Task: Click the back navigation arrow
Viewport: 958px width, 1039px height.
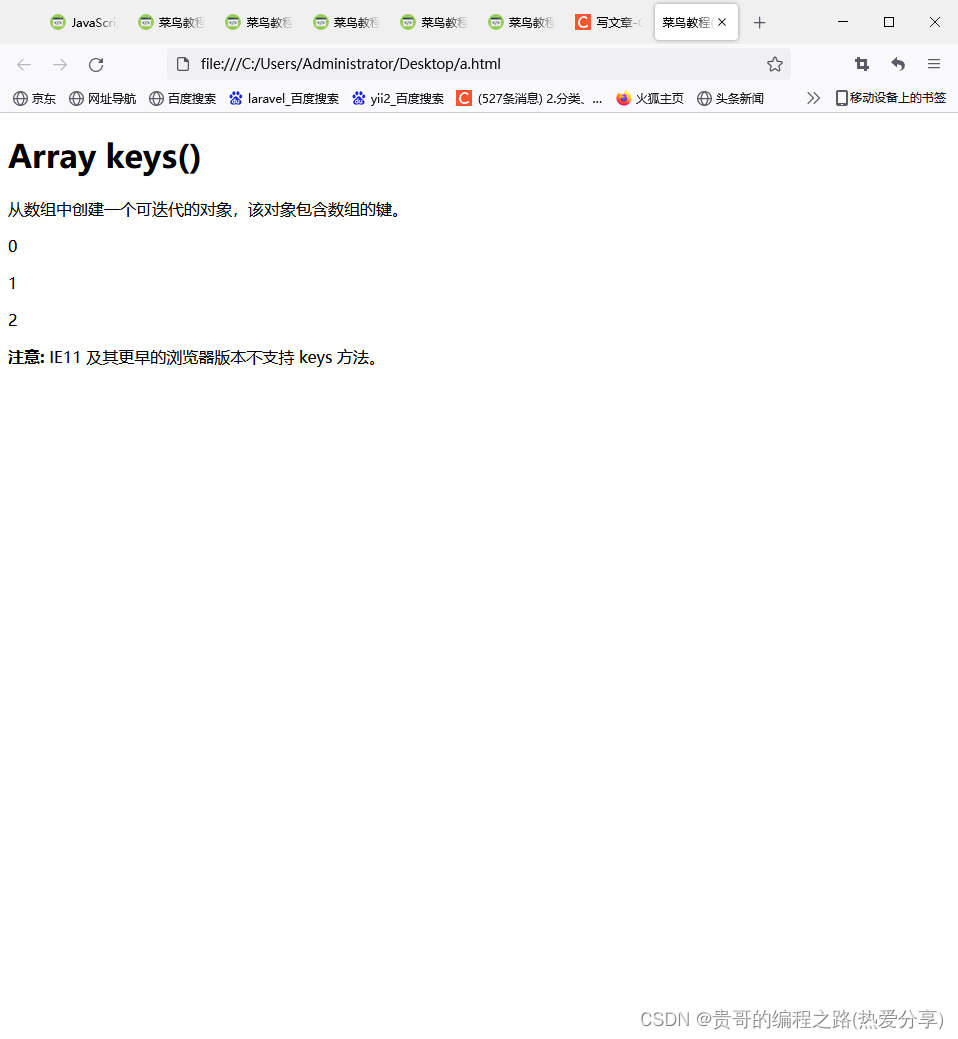Action: coord(24,64)
